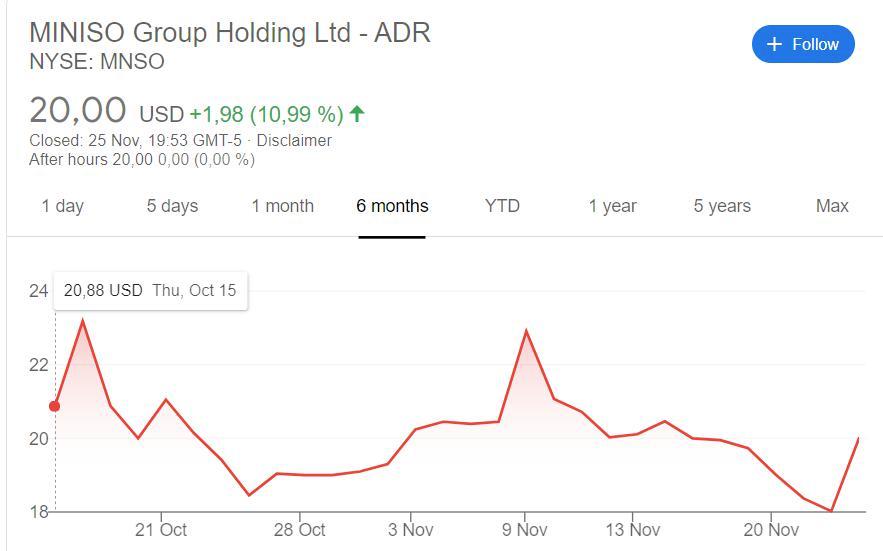Click the plus icon in Follow button
883x551 pixels.
click(773, 45)
